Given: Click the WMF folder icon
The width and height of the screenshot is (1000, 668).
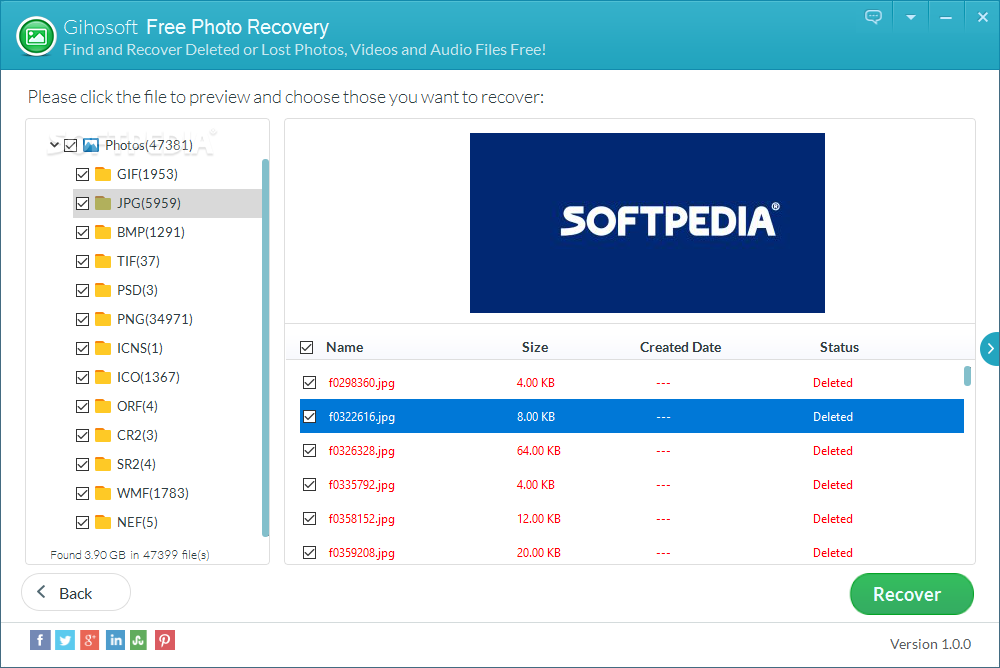Looking at the screenshot, I should click(x=103, y=493).
